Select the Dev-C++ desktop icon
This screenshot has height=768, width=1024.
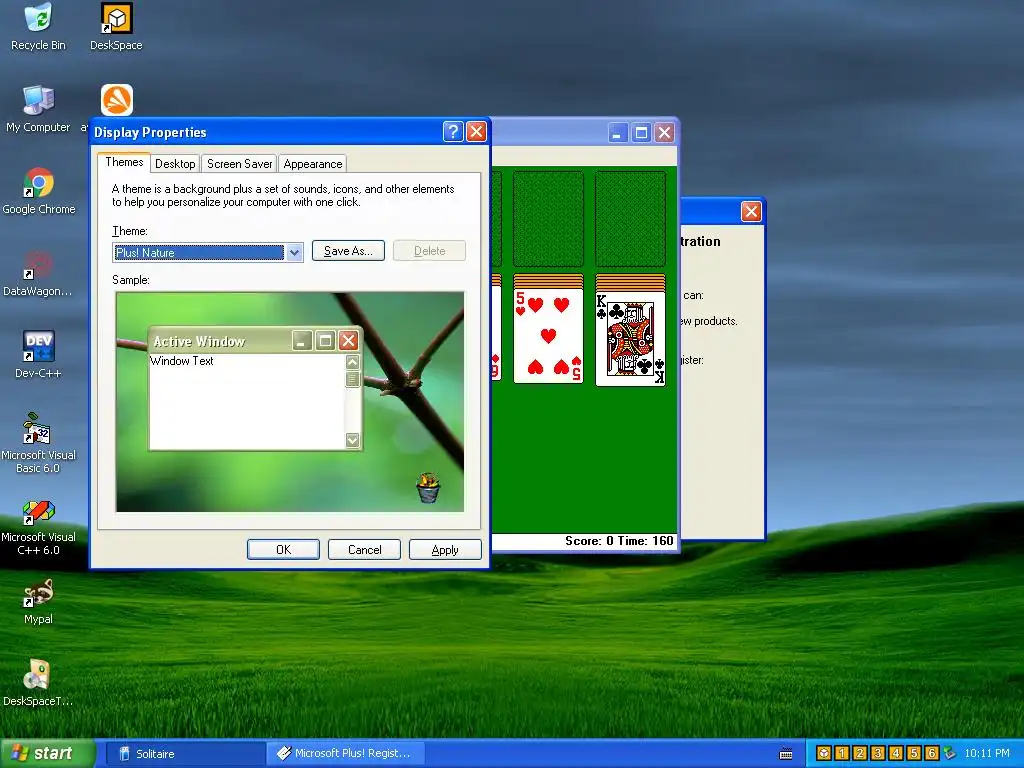pos(38,355)
